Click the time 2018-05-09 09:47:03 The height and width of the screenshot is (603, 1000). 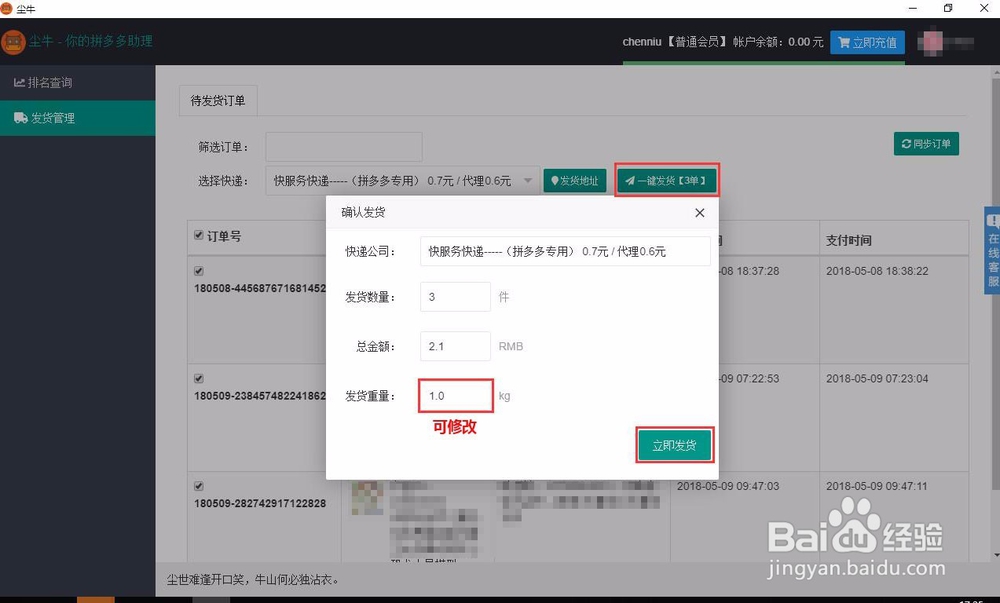[x=728, y=486]
